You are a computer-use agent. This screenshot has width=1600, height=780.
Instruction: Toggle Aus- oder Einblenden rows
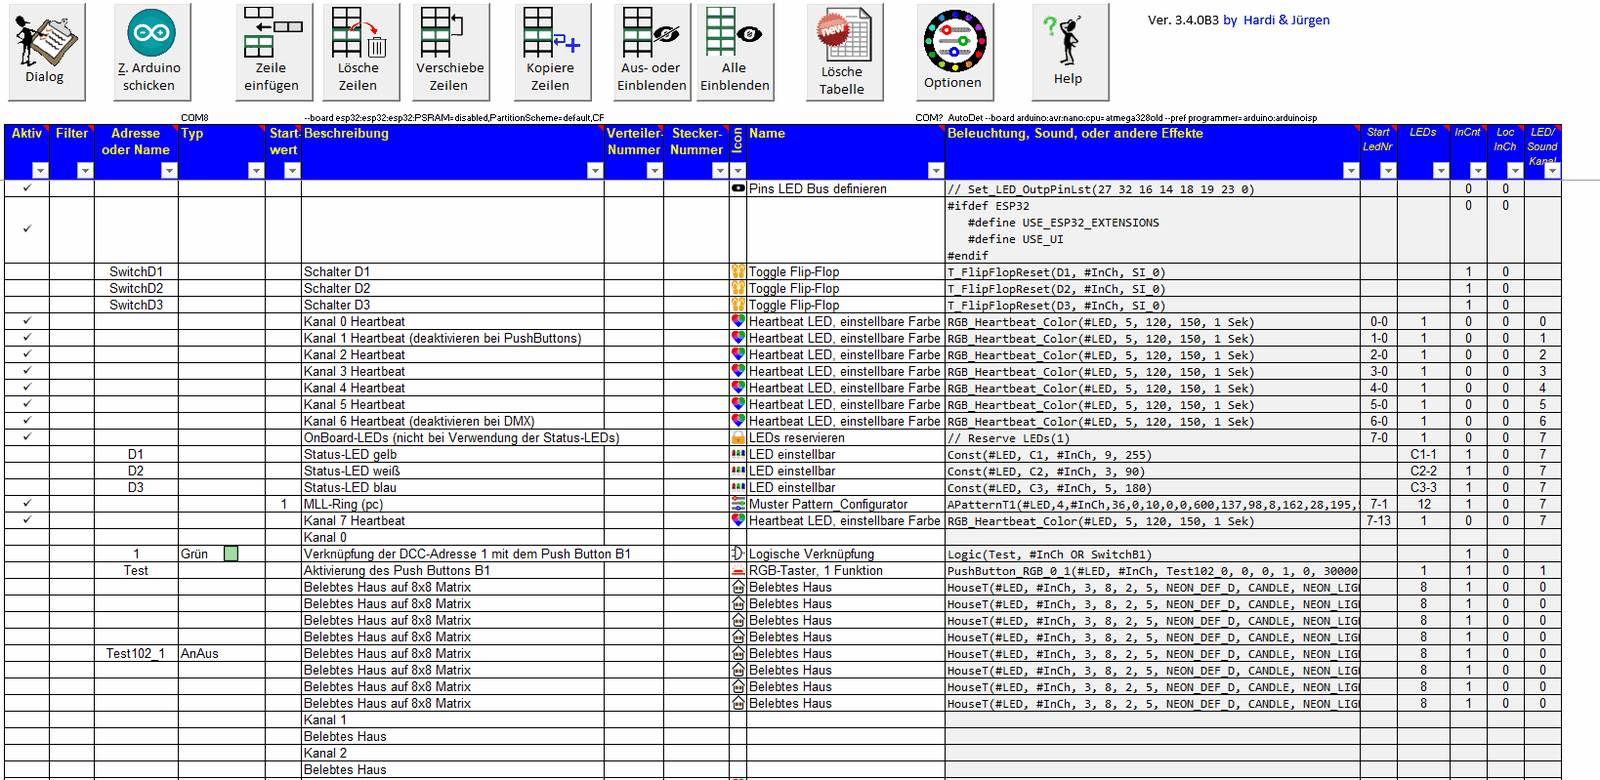tap(651, 52)
